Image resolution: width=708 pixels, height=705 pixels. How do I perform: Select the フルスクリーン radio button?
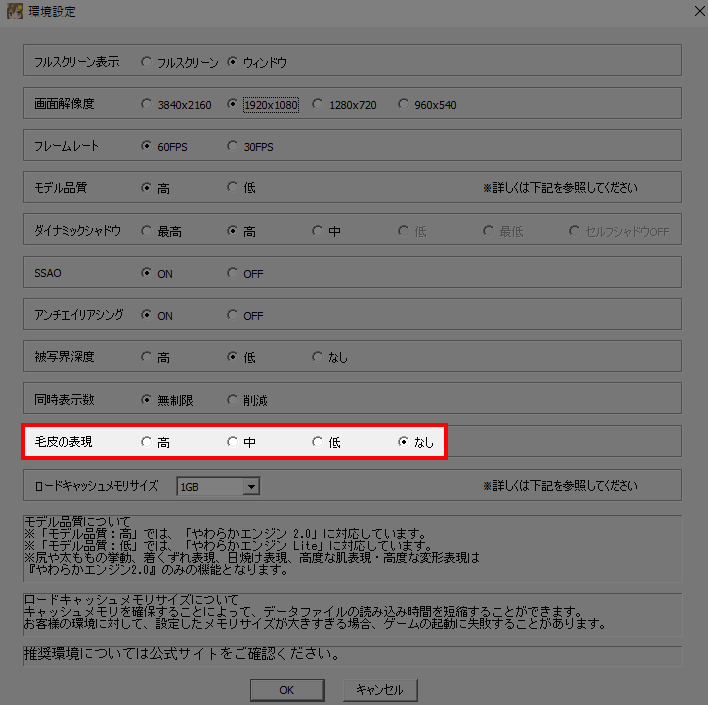pyautogui.click(x=148, y=62)
